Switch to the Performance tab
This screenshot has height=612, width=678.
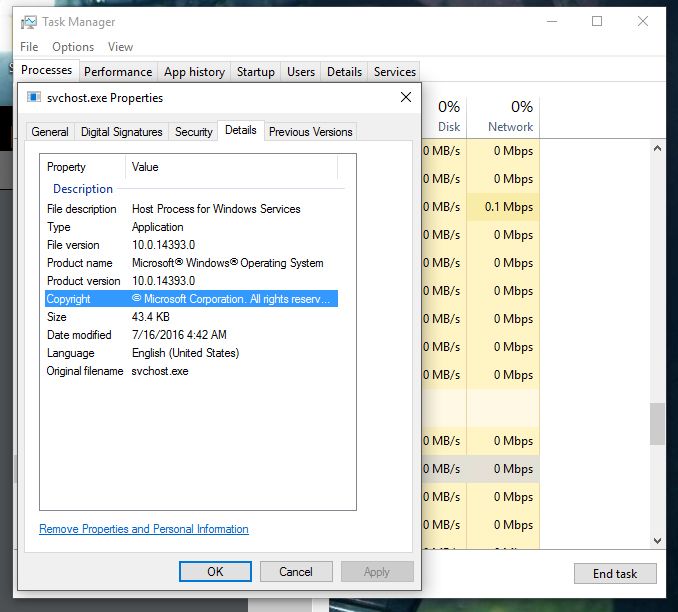[118, 72]
